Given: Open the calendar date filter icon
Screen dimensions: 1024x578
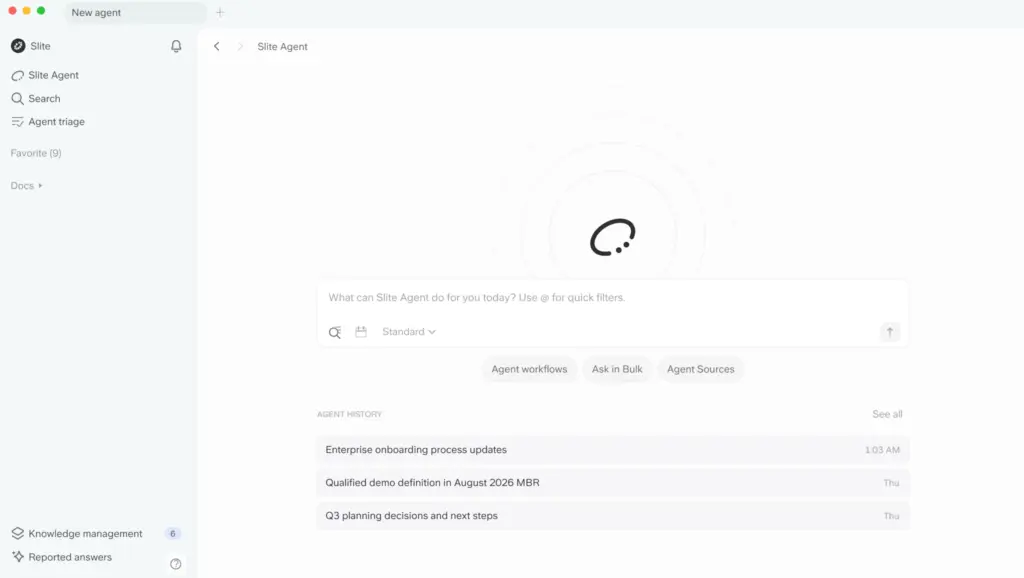Looking at the screenshot, I should (x=361, y=332).
